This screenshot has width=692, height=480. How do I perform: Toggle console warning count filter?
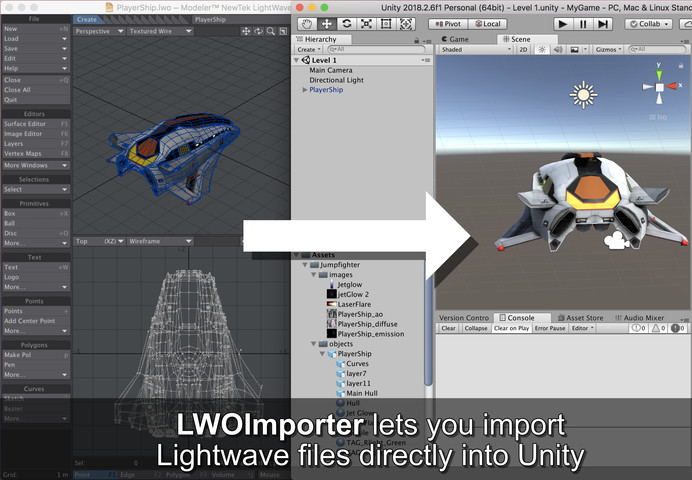click(658, 328)
